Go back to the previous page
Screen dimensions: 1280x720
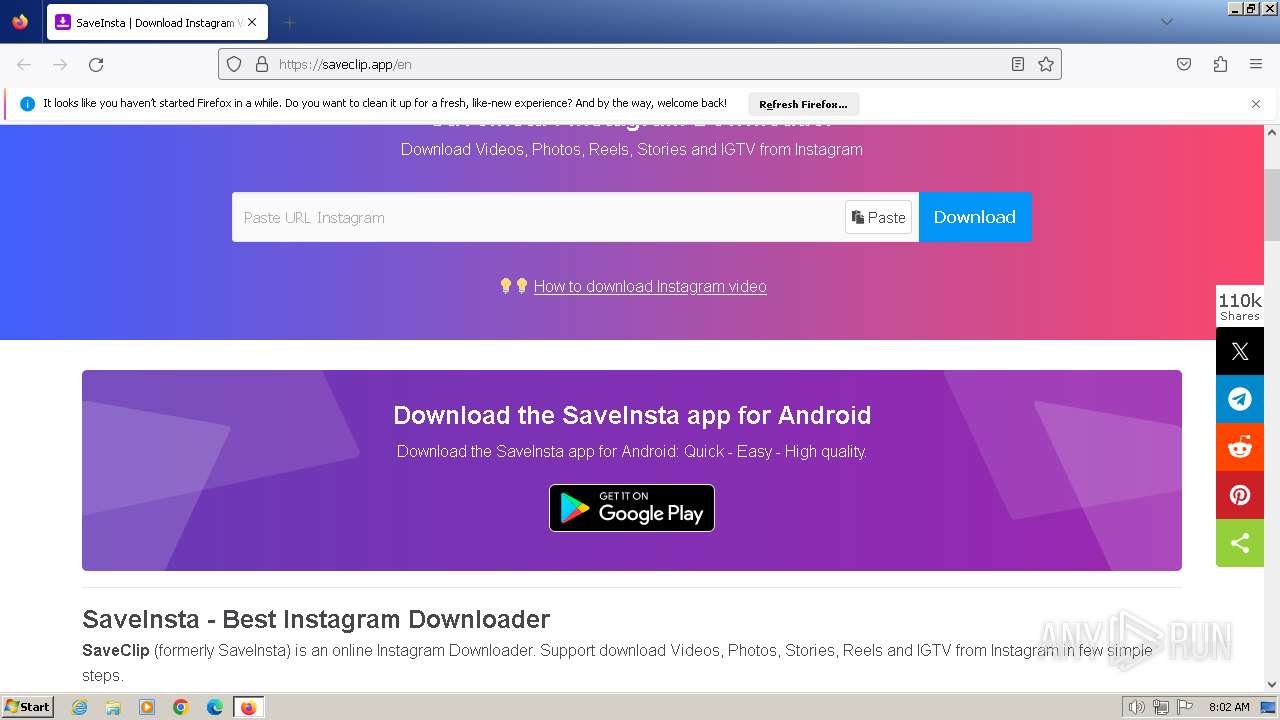pyautogui.click(x=24, y=64)
